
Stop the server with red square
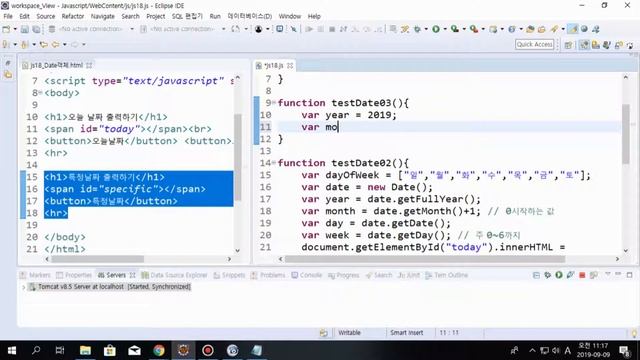582,275
